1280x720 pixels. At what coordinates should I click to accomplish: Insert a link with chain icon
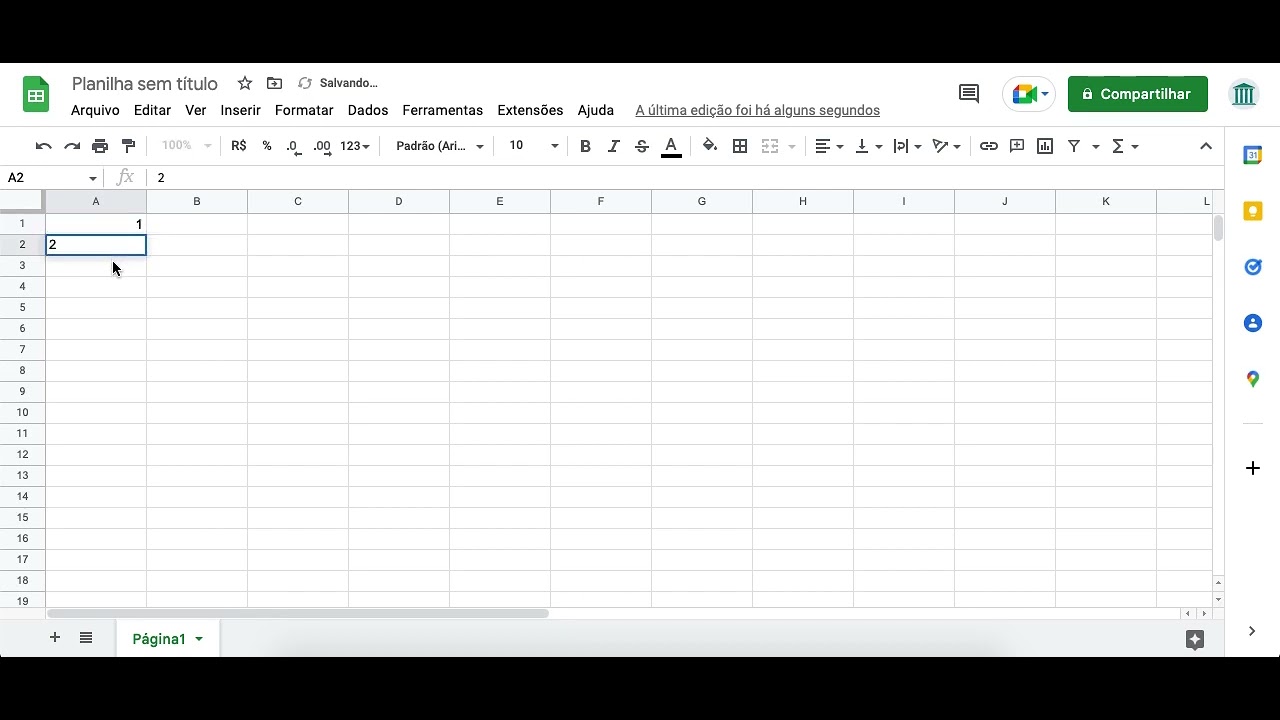tap(989, 146)
